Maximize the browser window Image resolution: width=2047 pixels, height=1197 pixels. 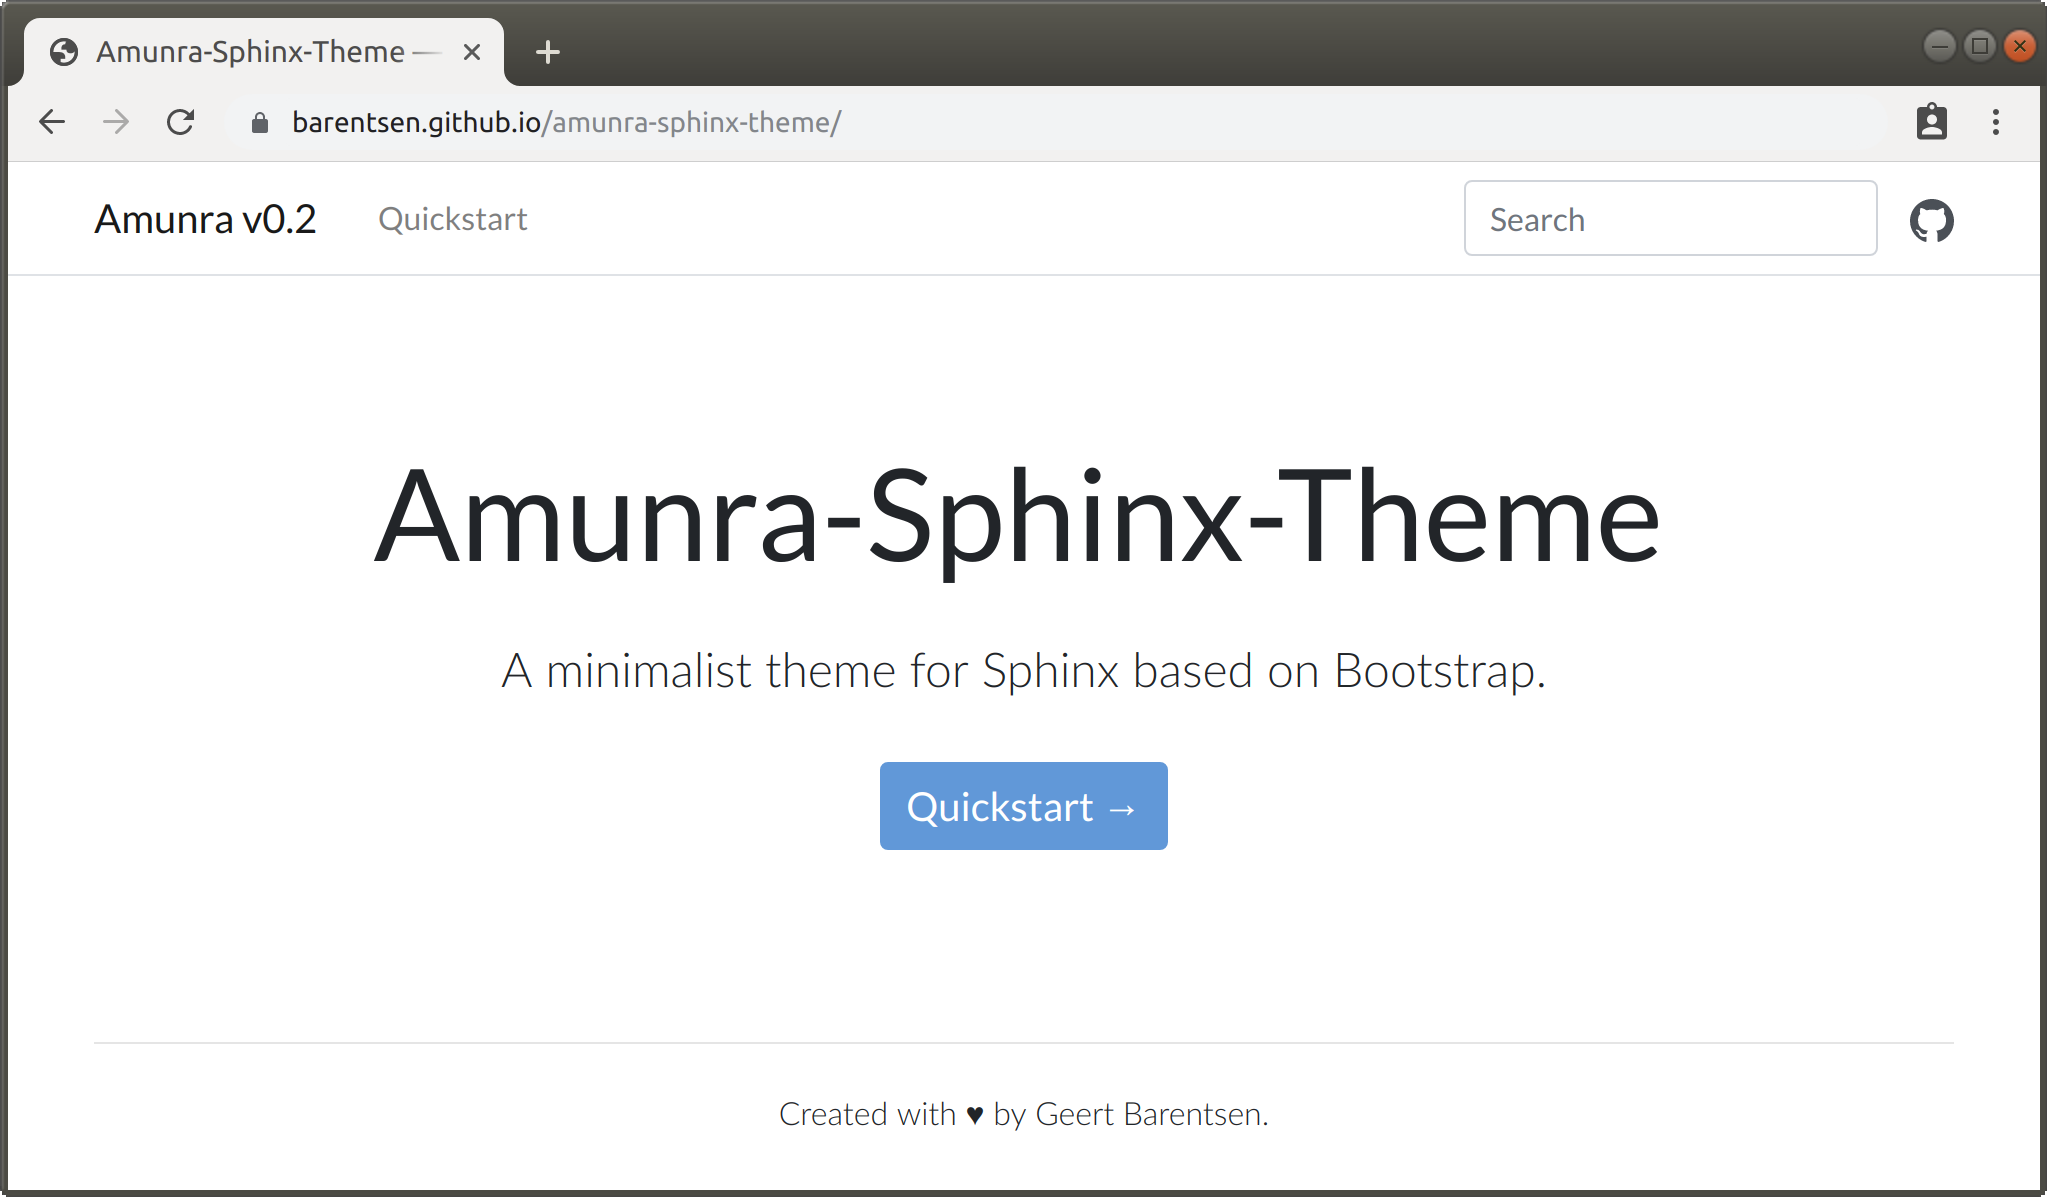click(1979, 46)
